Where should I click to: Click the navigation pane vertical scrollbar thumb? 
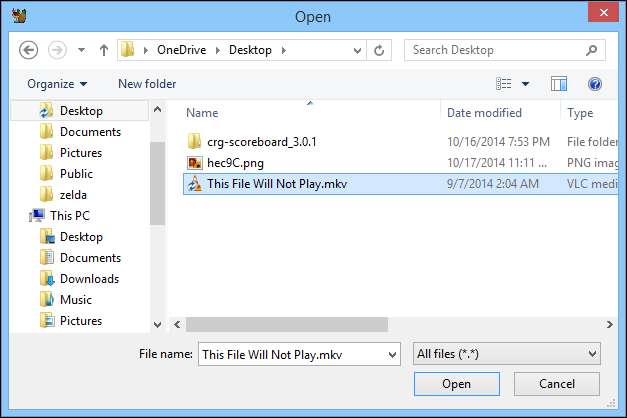click(x=158, y=183)
